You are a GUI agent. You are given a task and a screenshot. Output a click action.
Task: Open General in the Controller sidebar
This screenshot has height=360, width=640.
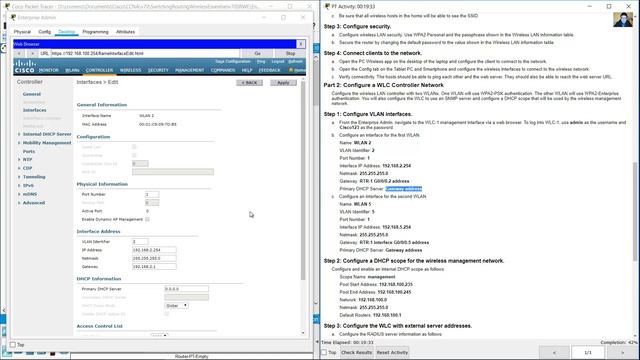pos(31,94)
